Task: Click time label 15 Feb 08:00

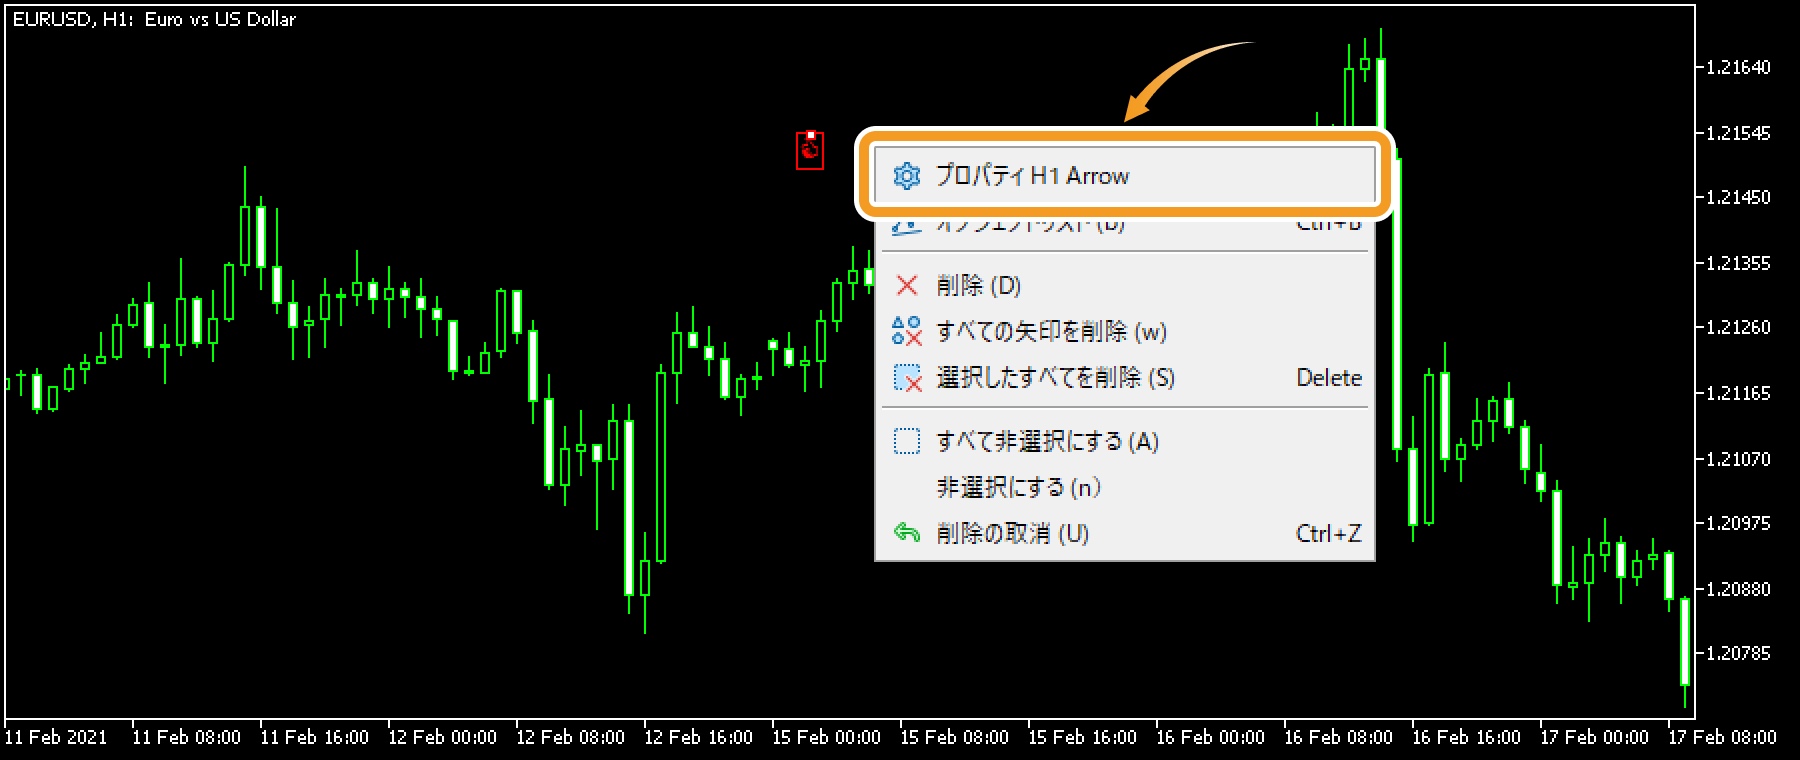Action: [955, 737]
